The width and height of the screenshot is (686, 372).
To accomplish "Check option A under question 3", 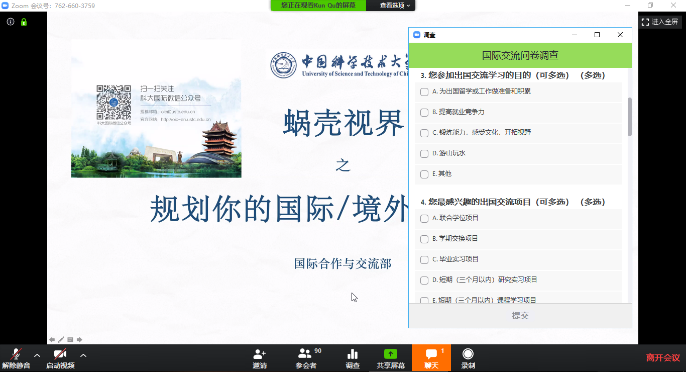I will click(424, 92).
